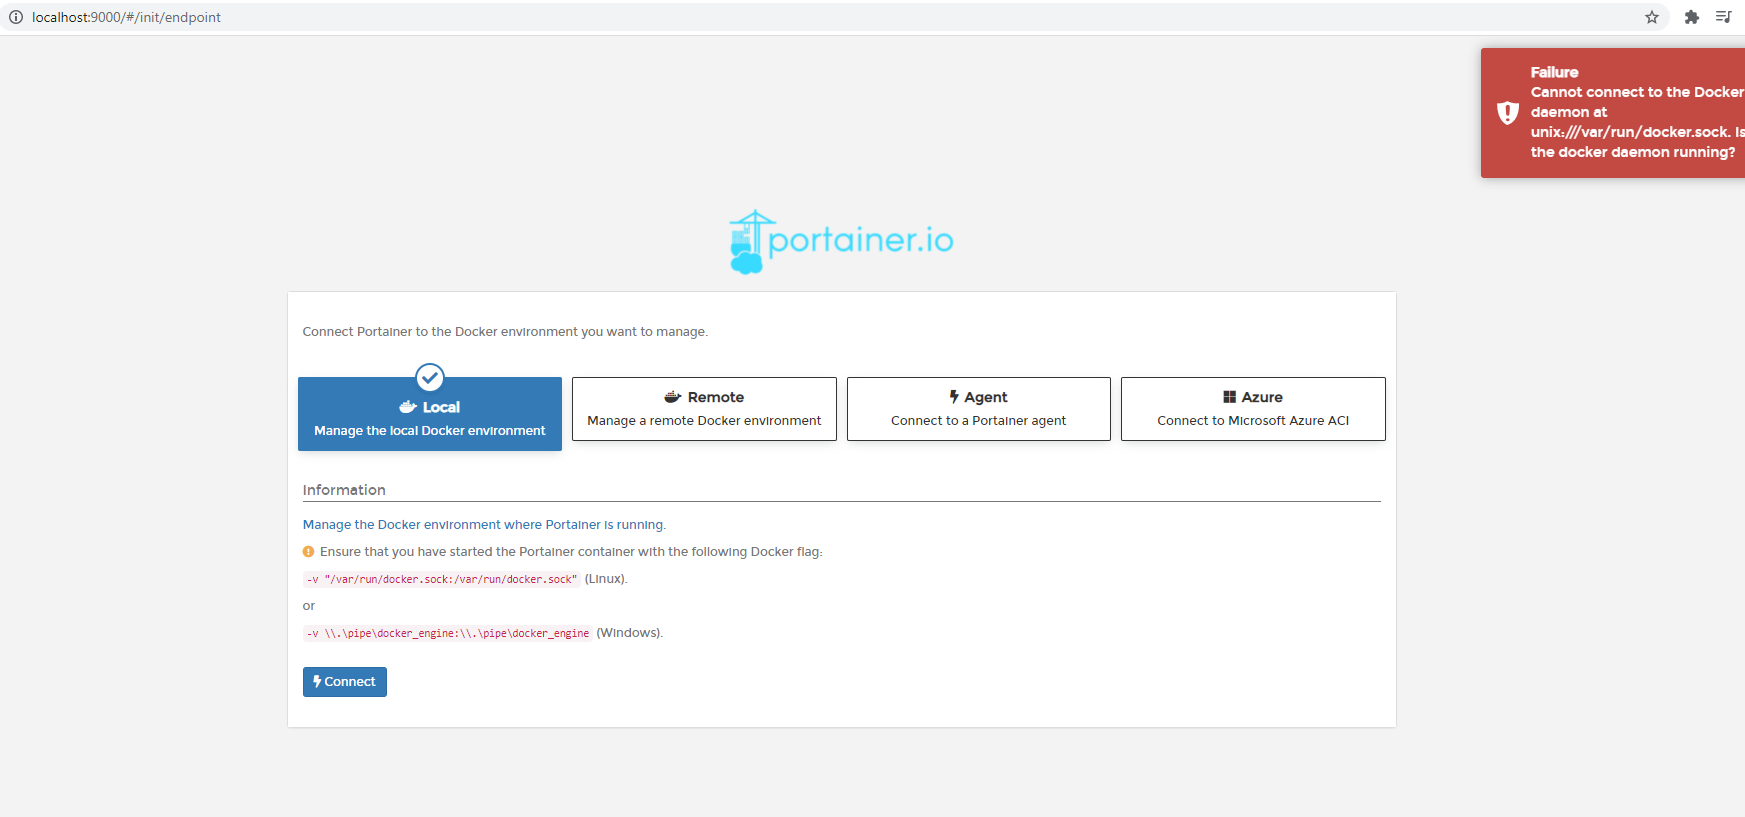1745x817 pixels.
Task: Click the Windows docker_engine pipe code snippet
Action: pos(448,633)
